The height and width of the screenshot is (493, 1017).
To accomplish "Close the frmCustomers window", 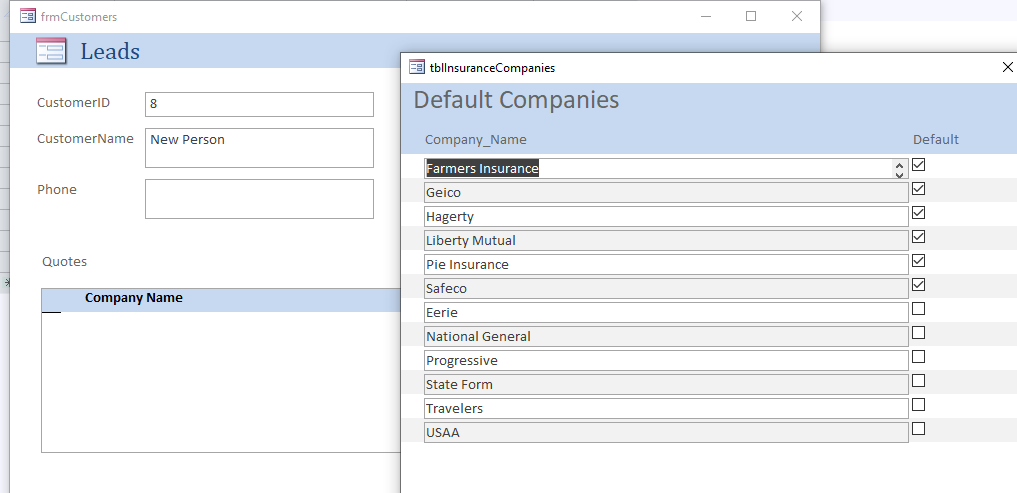I will point(797,16).
